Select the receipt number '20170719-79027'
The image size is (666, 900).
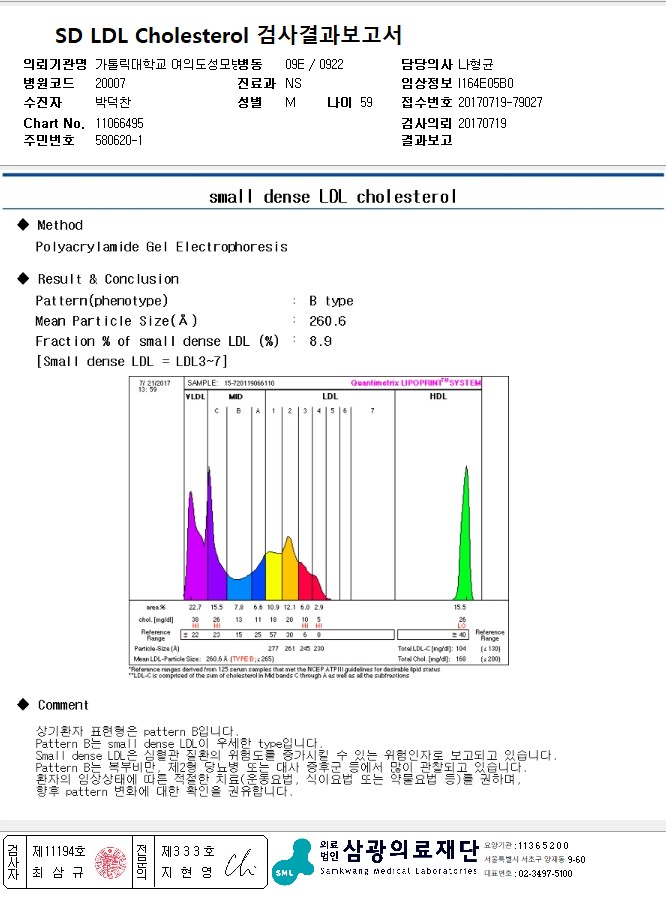[500, 102]
